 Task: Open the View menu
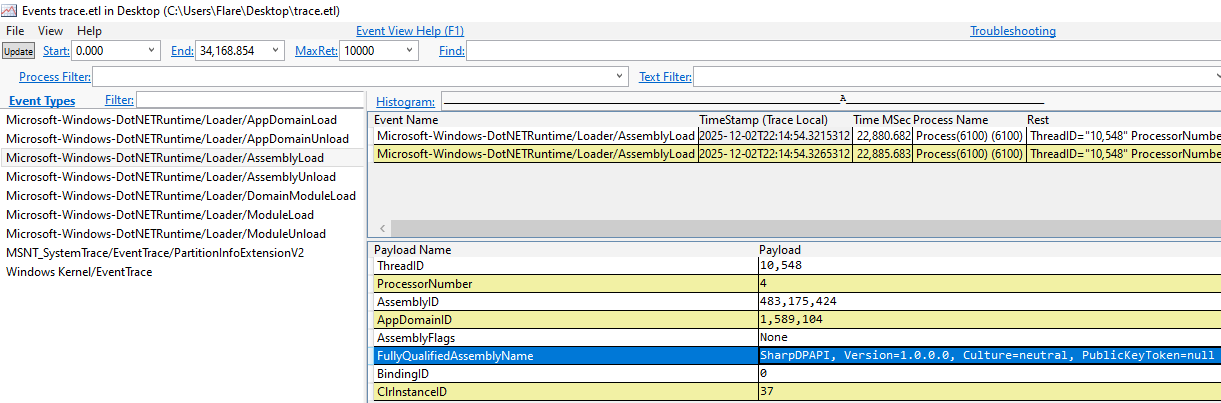(x=50, y=31)
